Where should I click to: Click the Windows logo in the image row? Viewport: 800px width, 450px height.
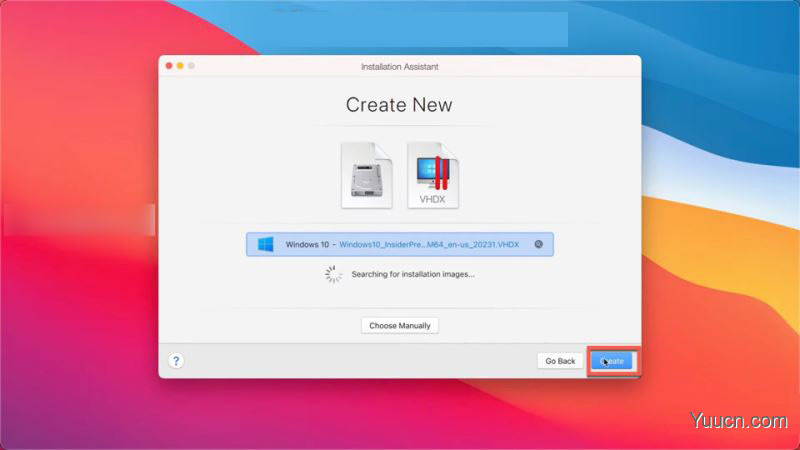click(265, 244)
